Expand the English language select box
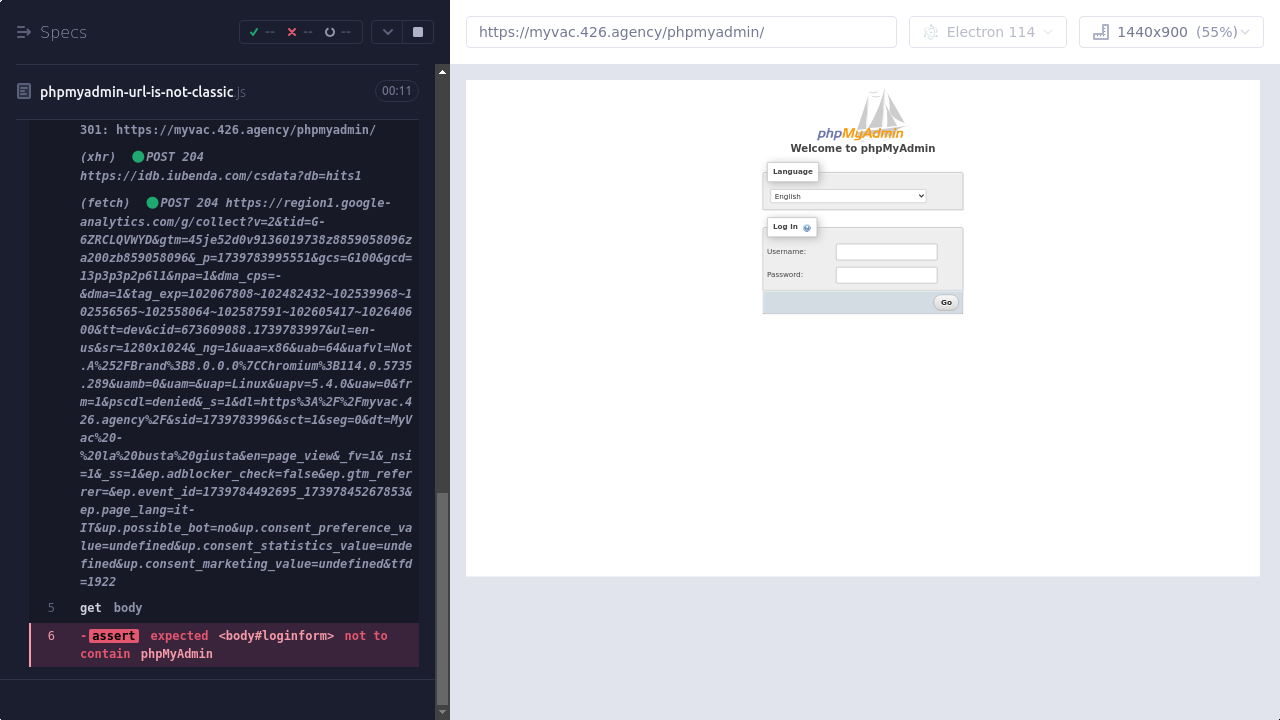Image resolution: width=1280 pixels, height=720 pixels. 848,196
